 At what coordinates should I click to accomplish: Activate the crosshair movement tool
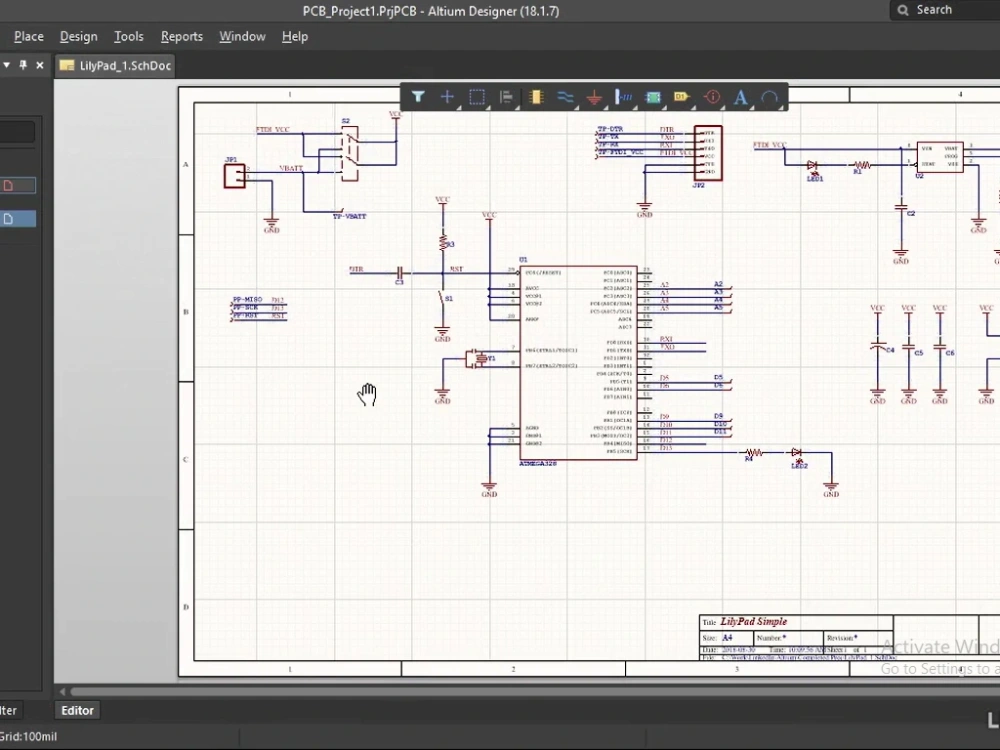pyautogui.click(x=447, y=97)
